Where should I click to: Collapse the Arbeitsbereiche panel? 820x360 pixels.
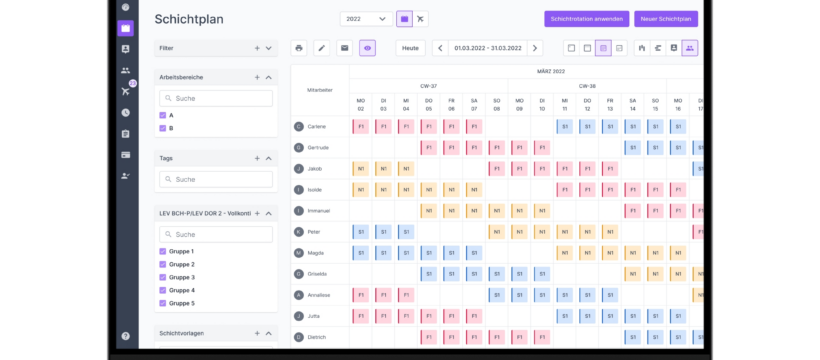pos(269,77)
